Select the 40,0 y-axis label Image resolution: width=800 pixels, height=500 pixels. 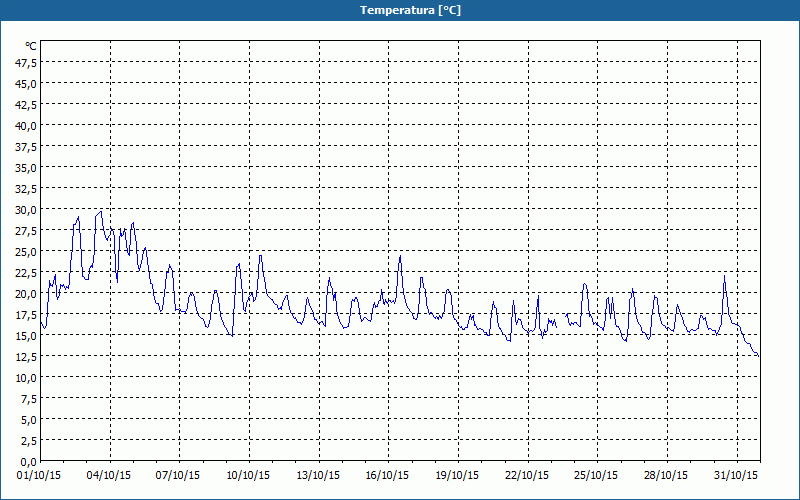pos(27,126)
